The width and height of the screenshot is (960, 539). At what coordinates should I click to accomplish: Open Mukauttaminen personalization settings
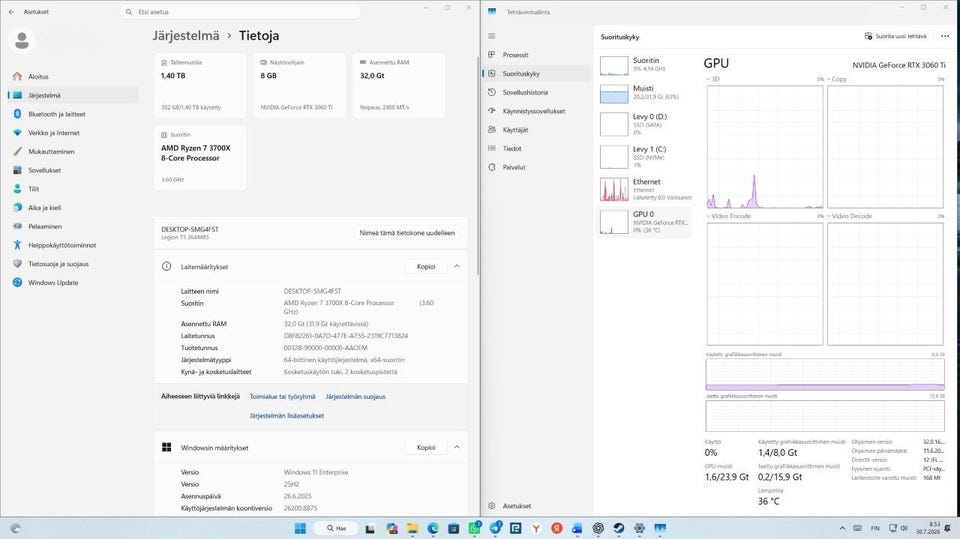(51, 151)
